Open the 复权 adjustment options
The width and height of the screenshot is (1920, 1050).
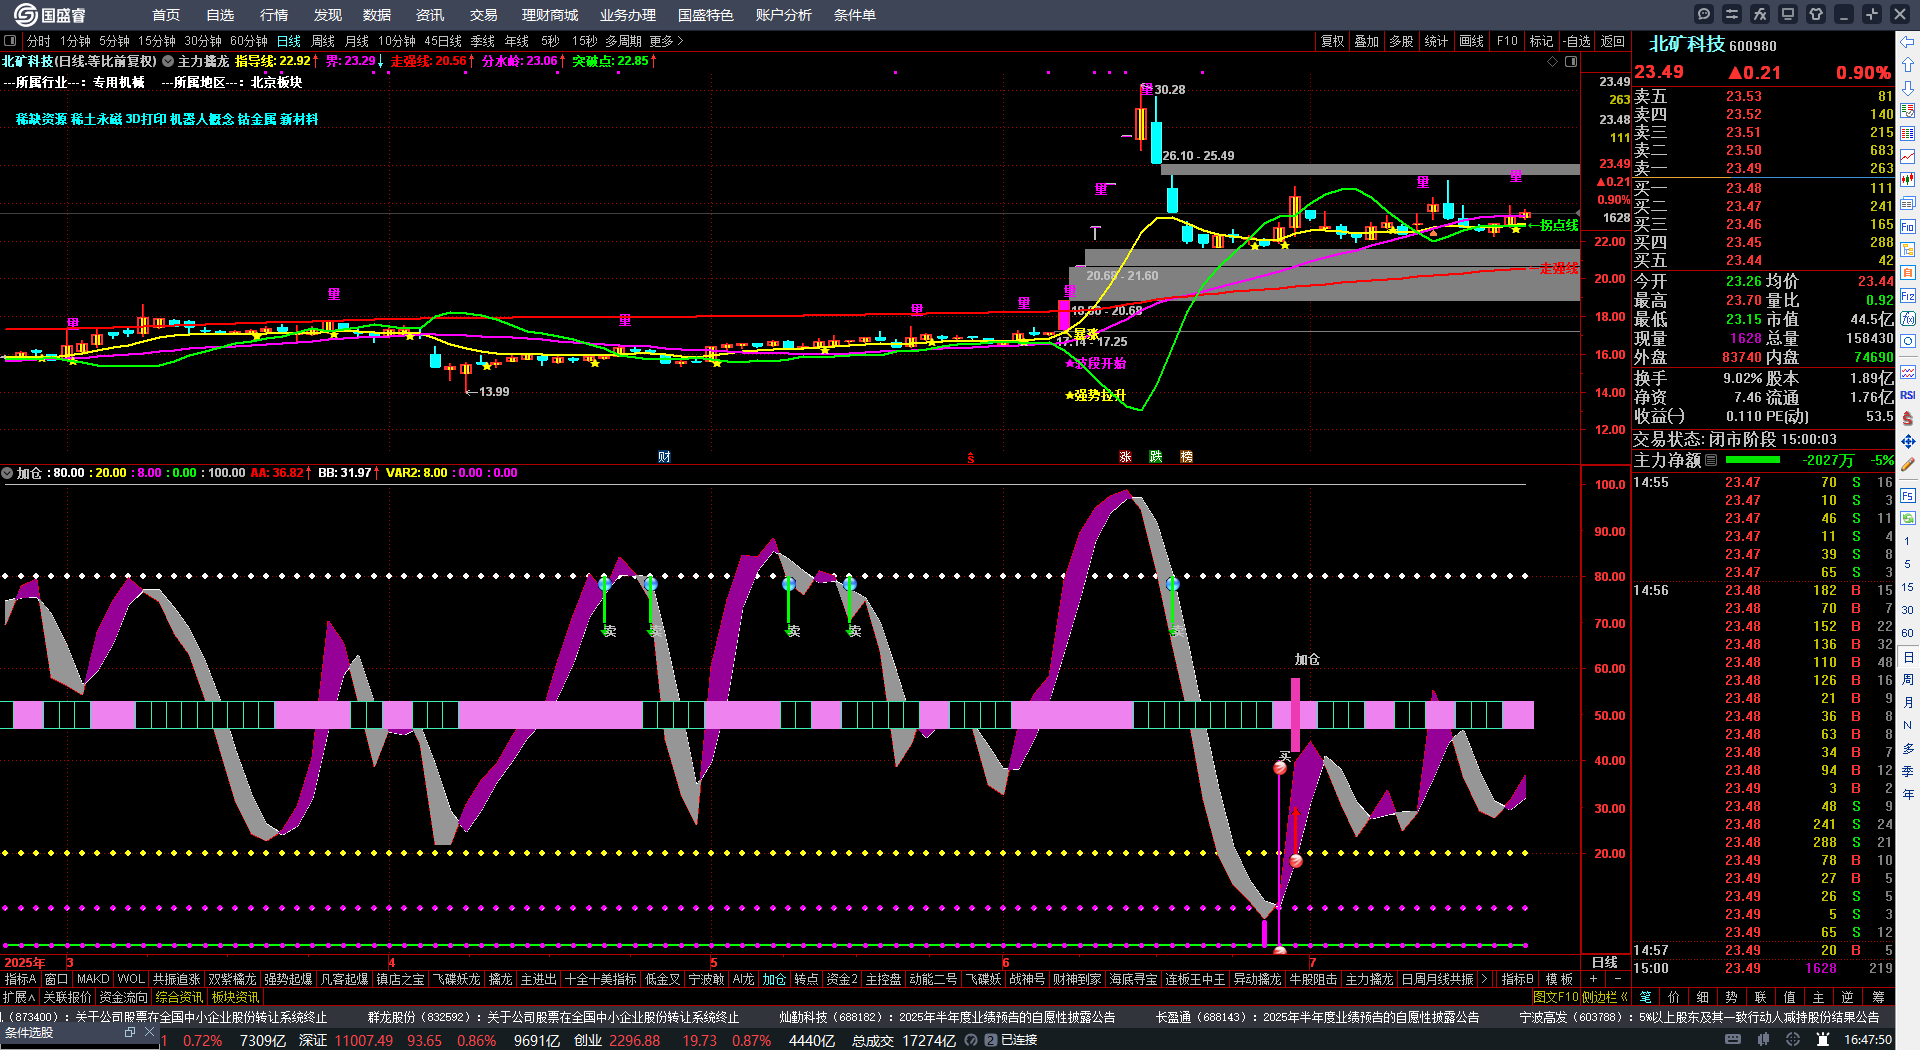click(x=1333, y=41)
